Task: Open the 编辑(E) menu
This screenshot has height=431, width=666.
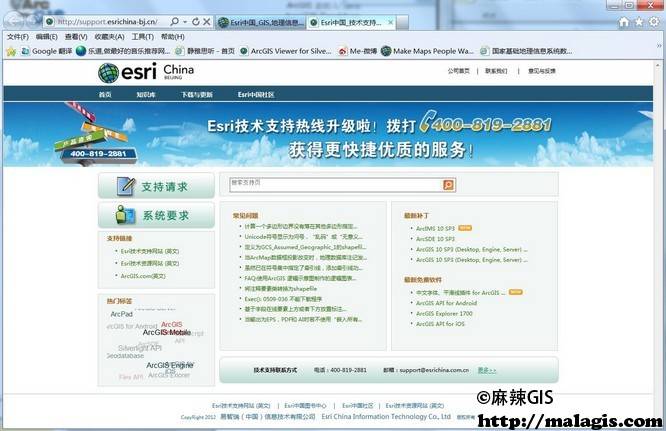Action: (46, 37)
